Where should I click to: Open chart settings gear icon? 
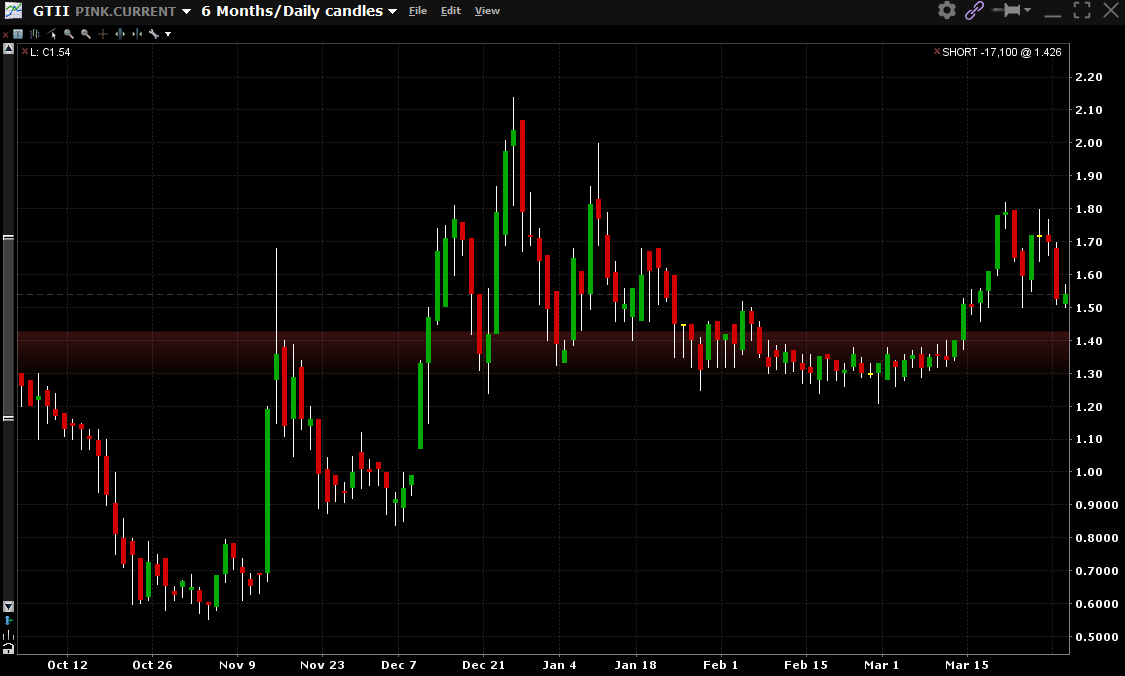pos(947,10)
